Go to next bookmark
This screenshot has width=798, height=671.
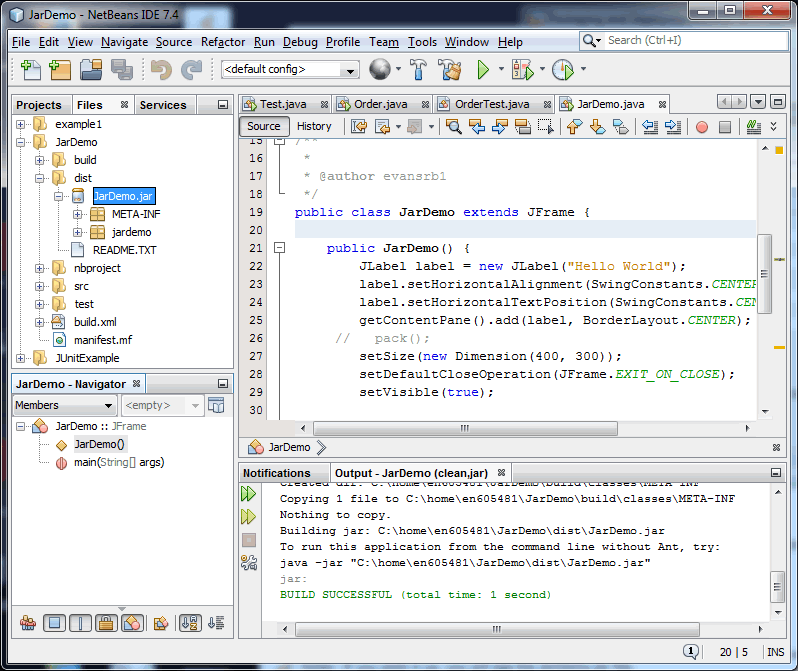597,126
